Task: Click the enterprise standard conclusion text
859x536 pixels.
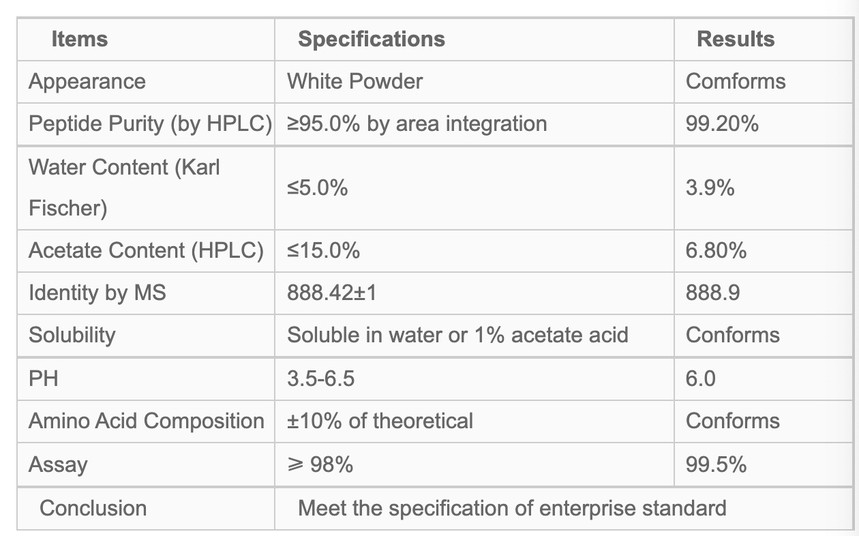Action: point(512,508)
